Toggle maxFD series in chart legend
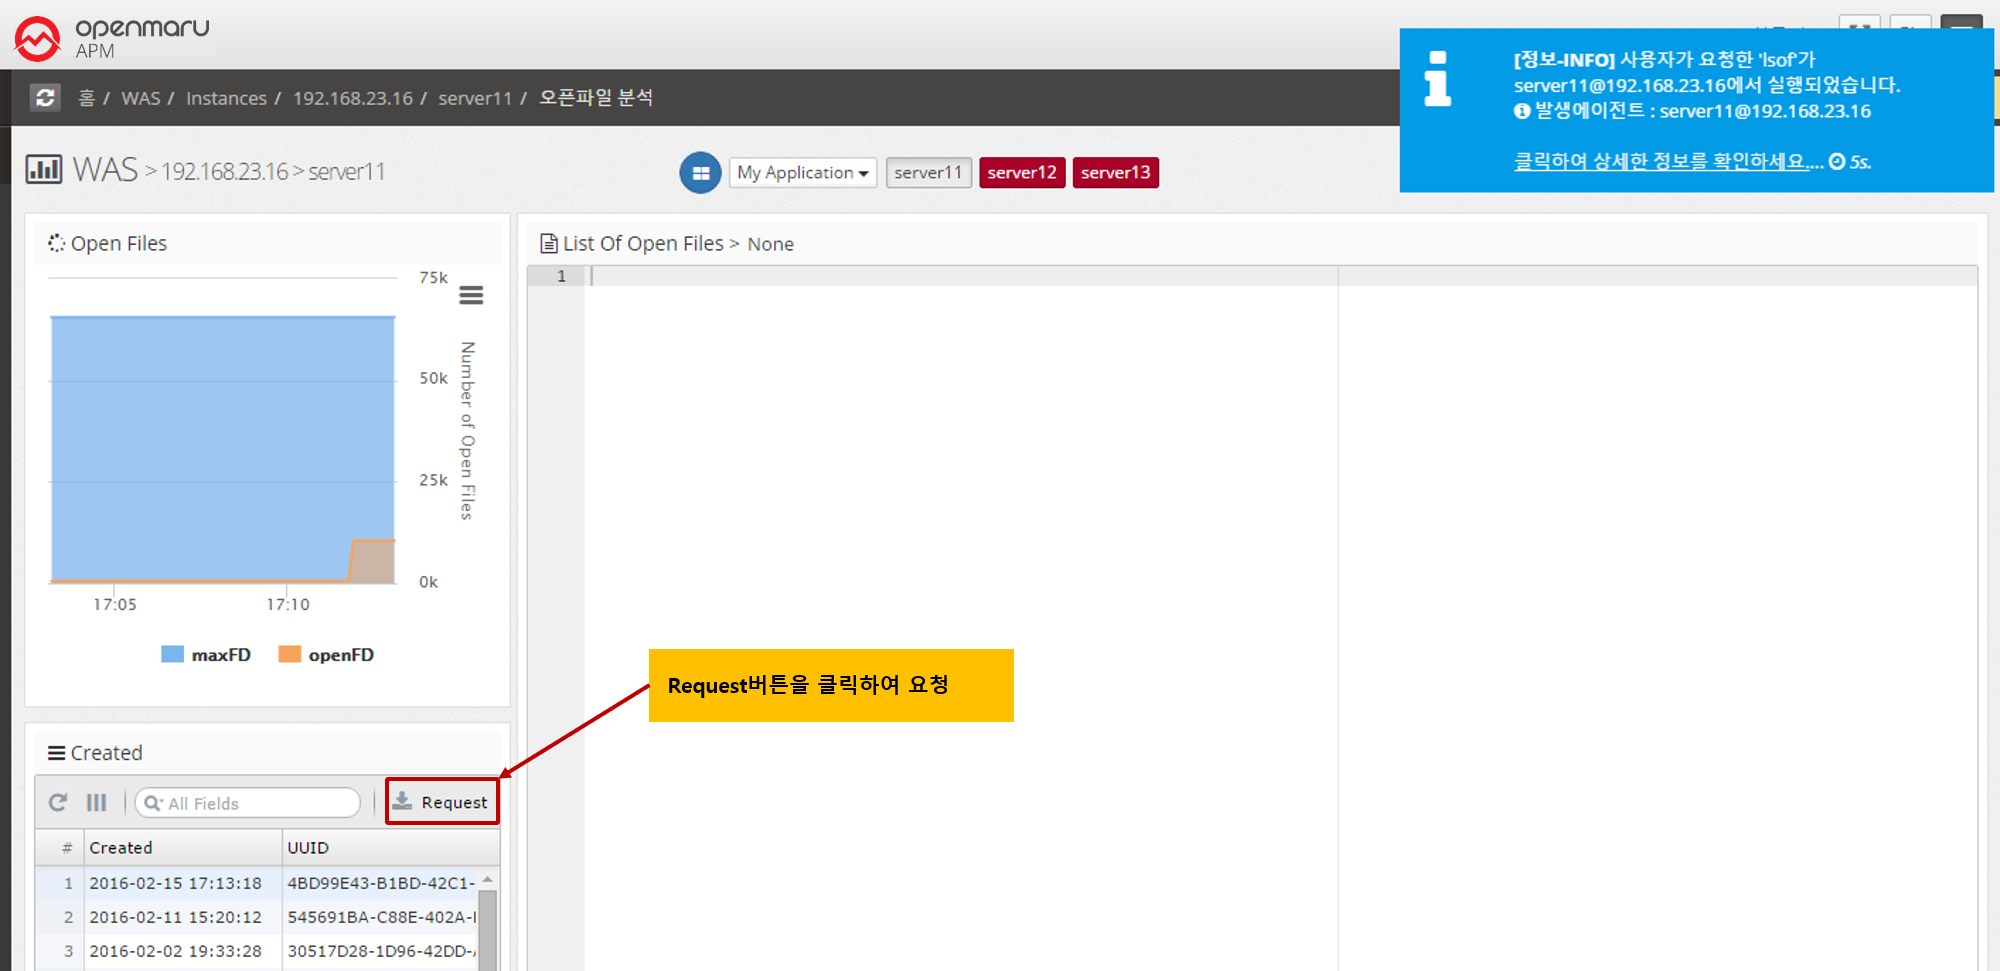Screen dimensions: 2000x971 207,655
